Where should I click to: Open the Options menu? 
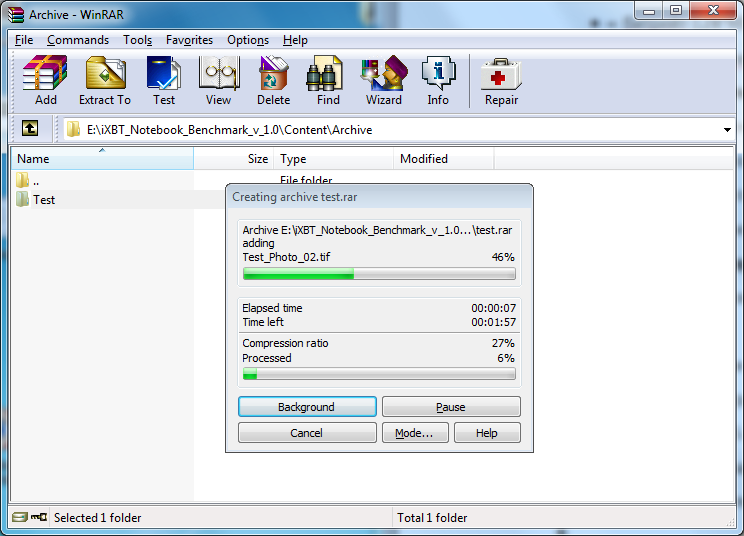(248, 40)
